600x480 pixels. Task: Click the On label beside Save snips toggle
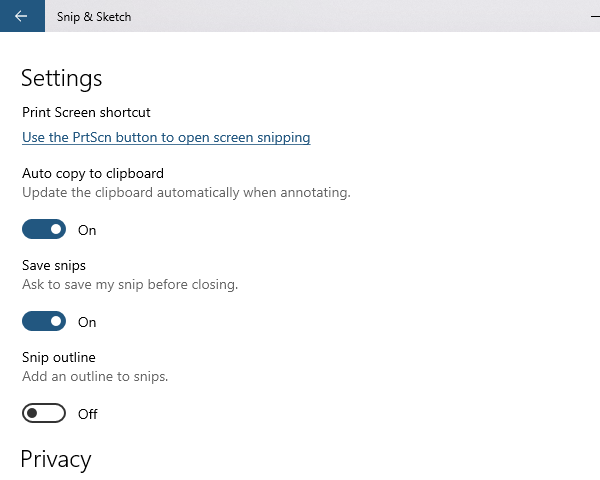[x=87, y=322]
